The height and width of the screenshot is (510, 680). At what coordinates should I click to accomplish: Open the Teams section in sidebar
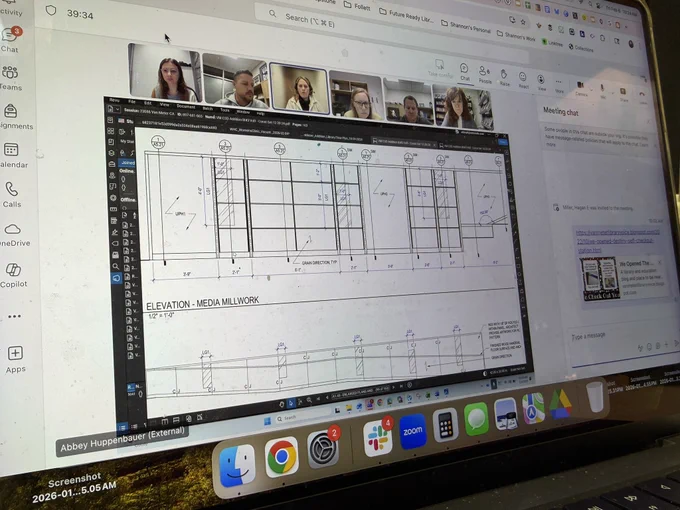pos(10,78)
